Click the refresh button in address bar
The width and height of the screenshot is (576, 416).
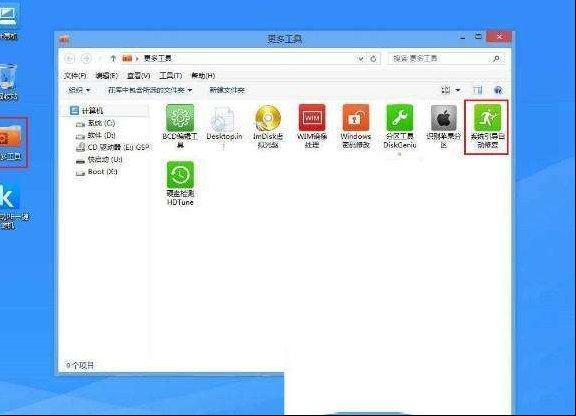pyautogui.click(x=373, y=59)
